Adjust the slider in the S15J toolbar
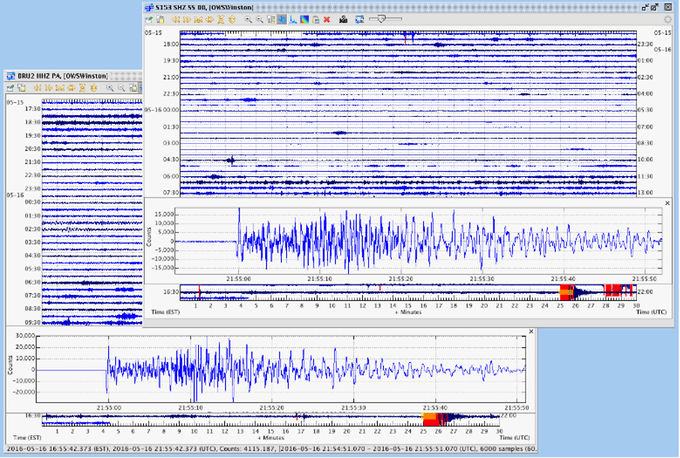 tap(380, 19)
